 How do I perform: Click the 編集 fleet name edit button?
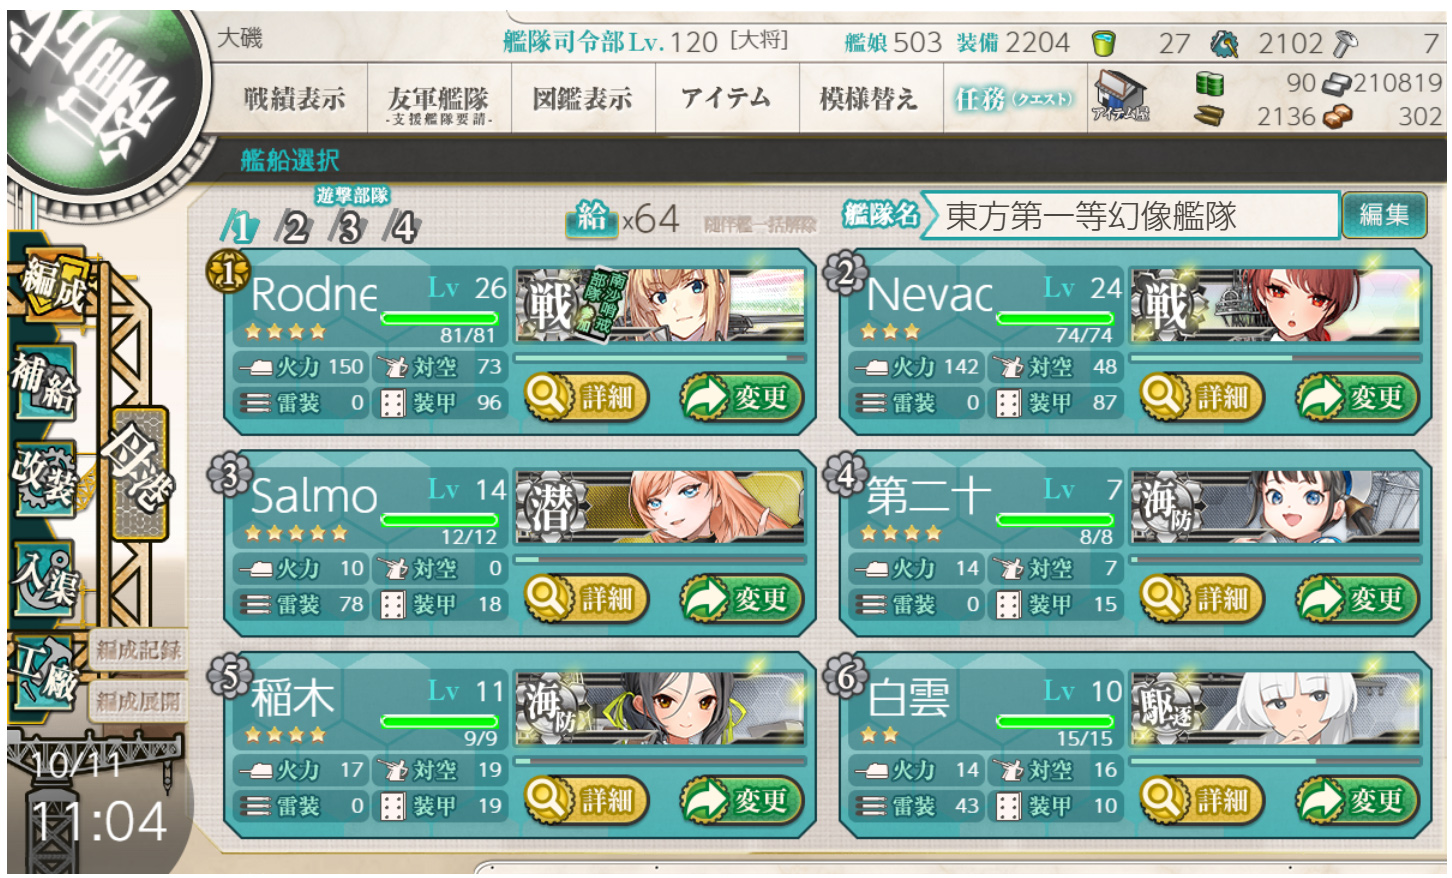[x=1385, y=215]
